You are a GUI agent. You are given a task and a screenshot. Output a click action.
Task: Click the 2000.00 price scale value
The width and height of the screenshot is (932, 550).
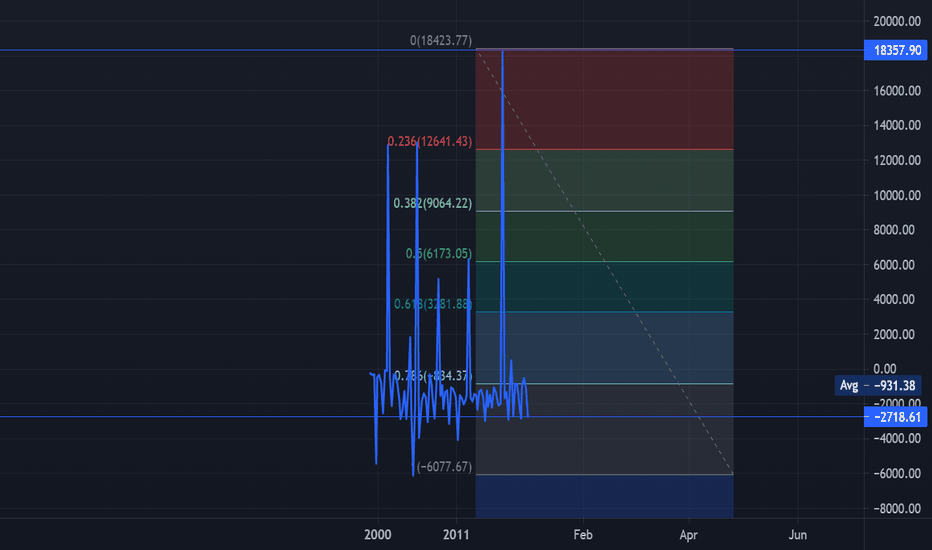click(894, 335)
